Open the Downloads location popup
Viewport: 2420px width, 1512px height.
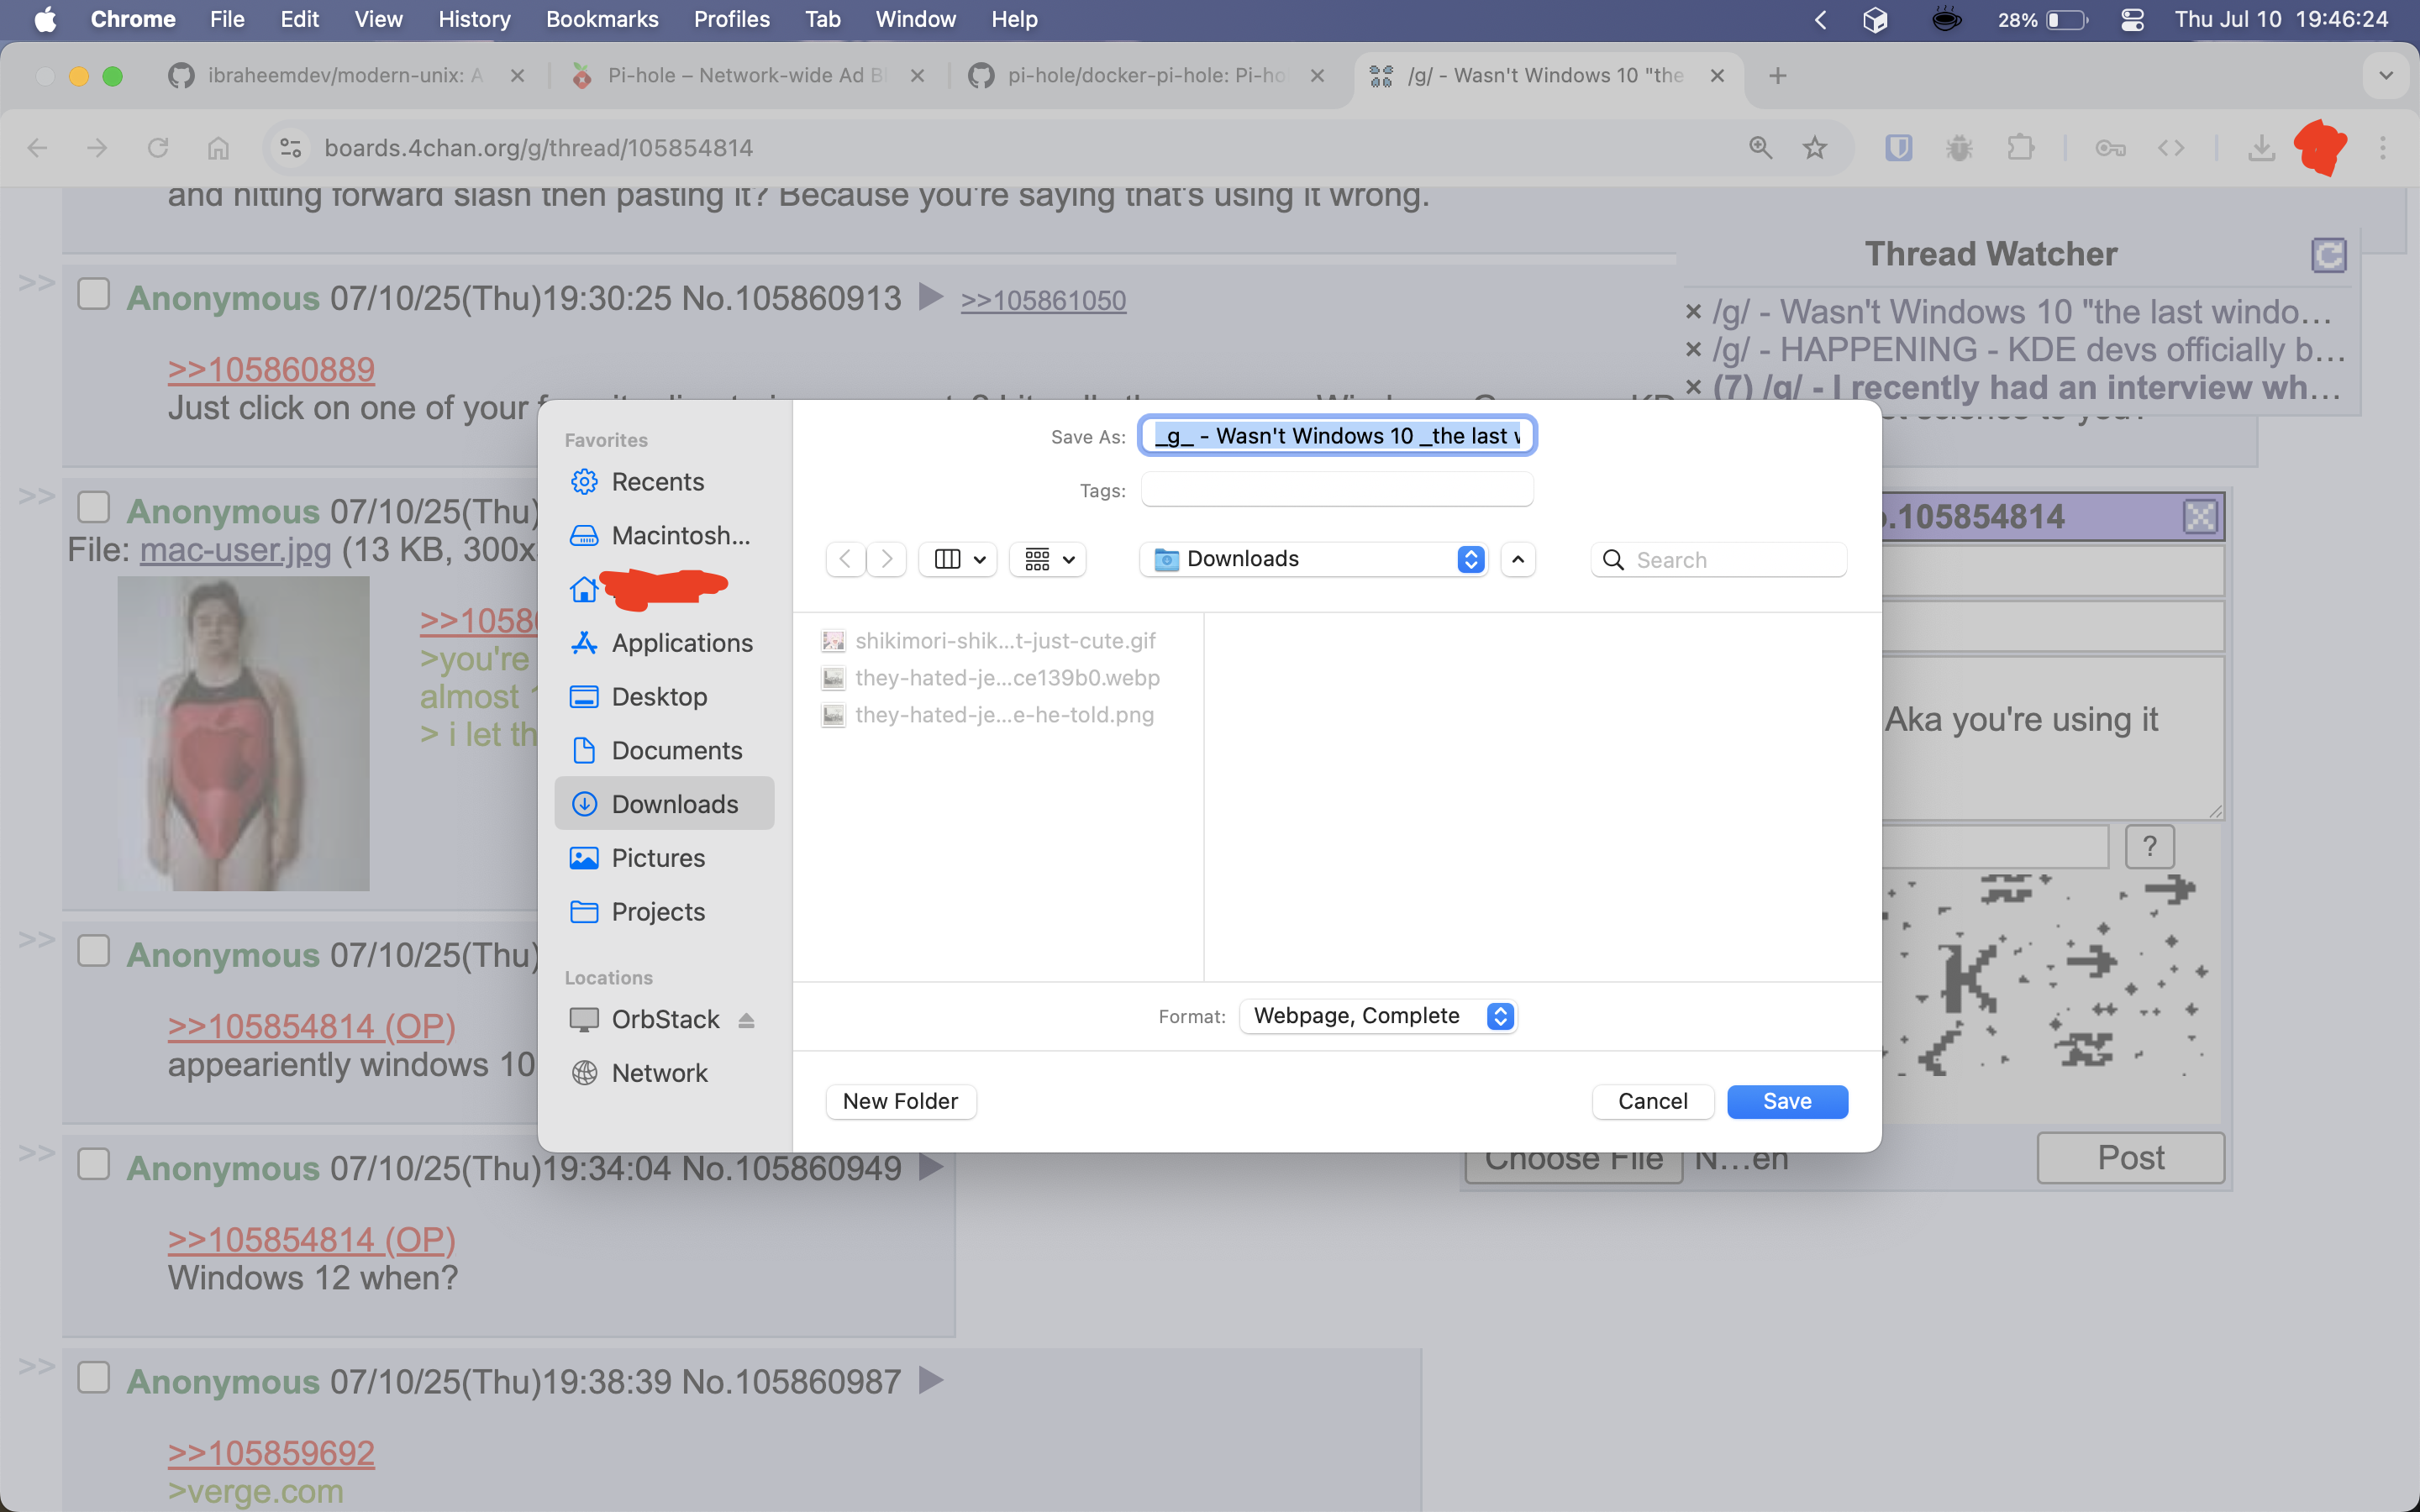(x=1313, y=559)
